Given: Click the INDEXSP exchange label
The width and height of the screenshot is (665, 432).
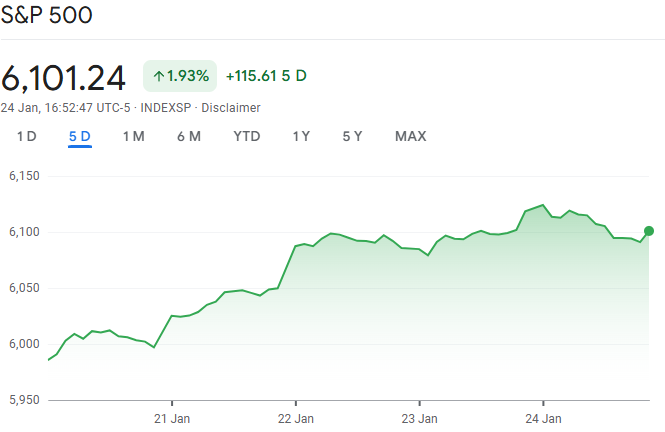Looking at the screenshot, I should [x=166, y=108].
